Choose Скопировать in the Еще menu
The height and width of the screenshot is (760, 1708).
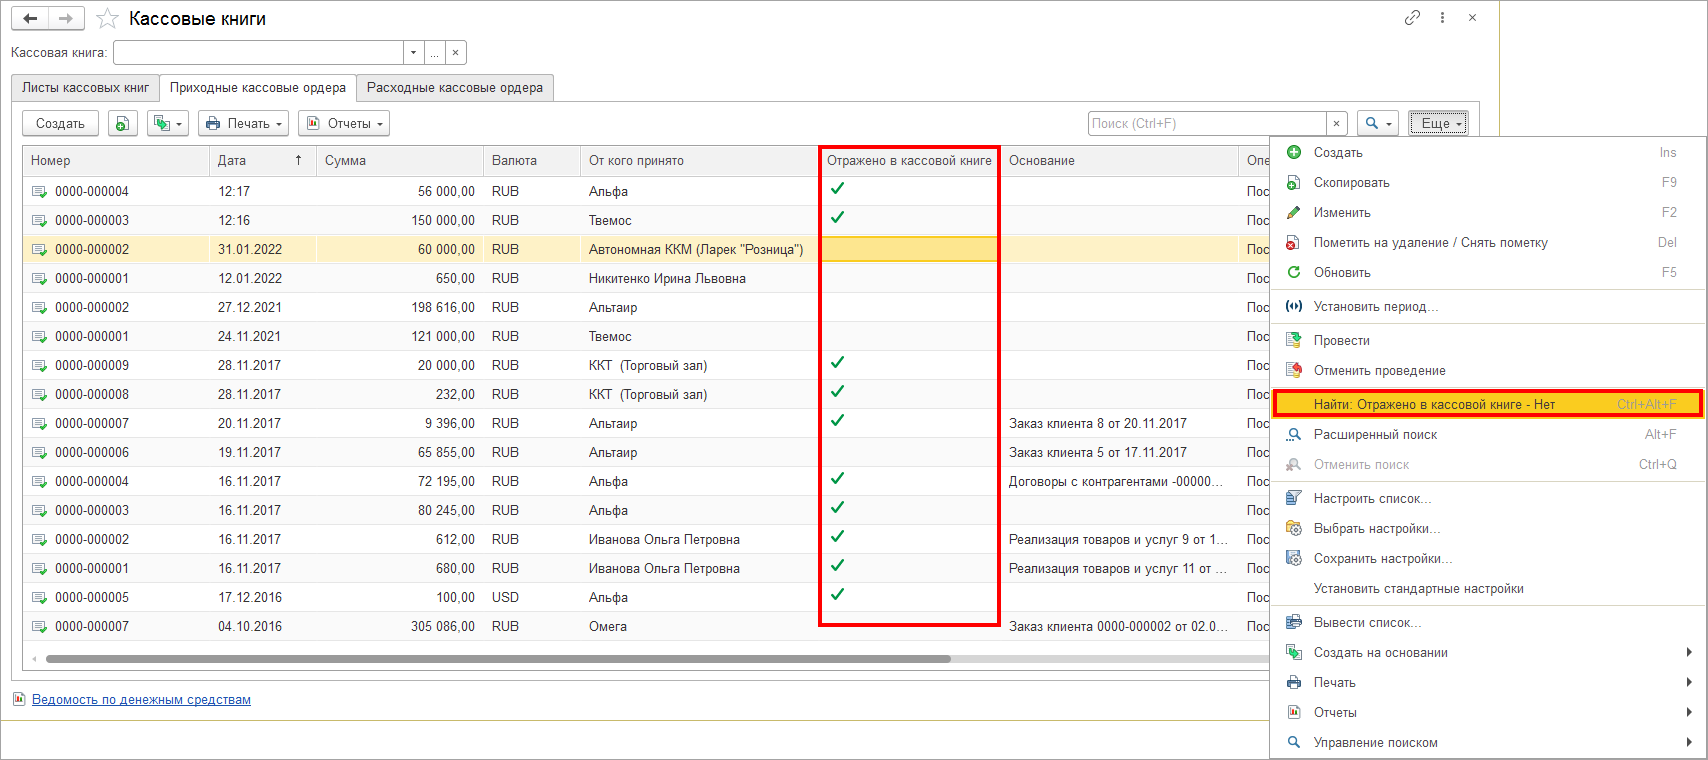1488,182
